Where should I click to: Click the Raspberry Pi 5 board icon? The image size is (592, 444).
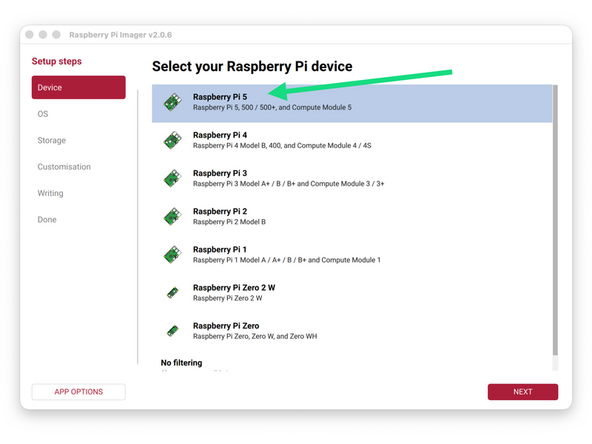click(x=173, y=102)
